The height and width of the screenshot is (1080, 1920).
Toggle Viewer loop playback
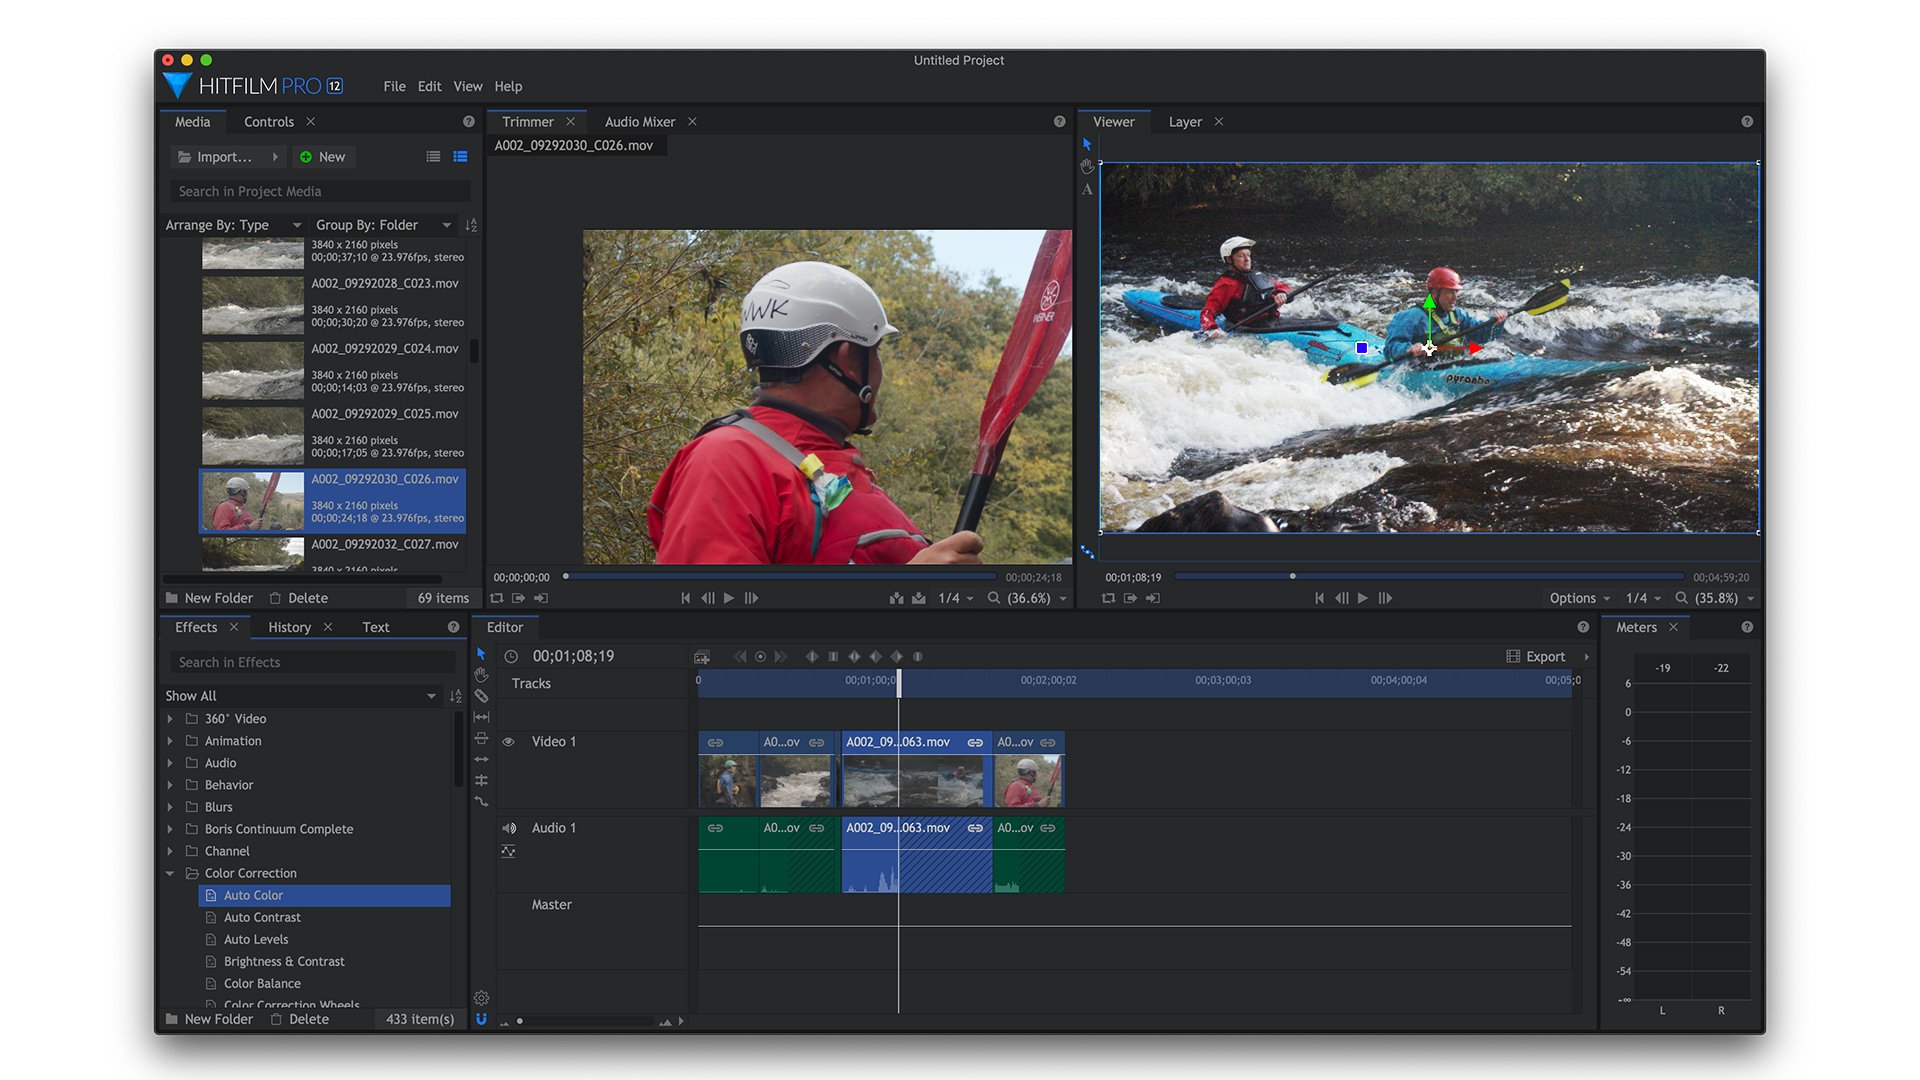[1108, 598]
